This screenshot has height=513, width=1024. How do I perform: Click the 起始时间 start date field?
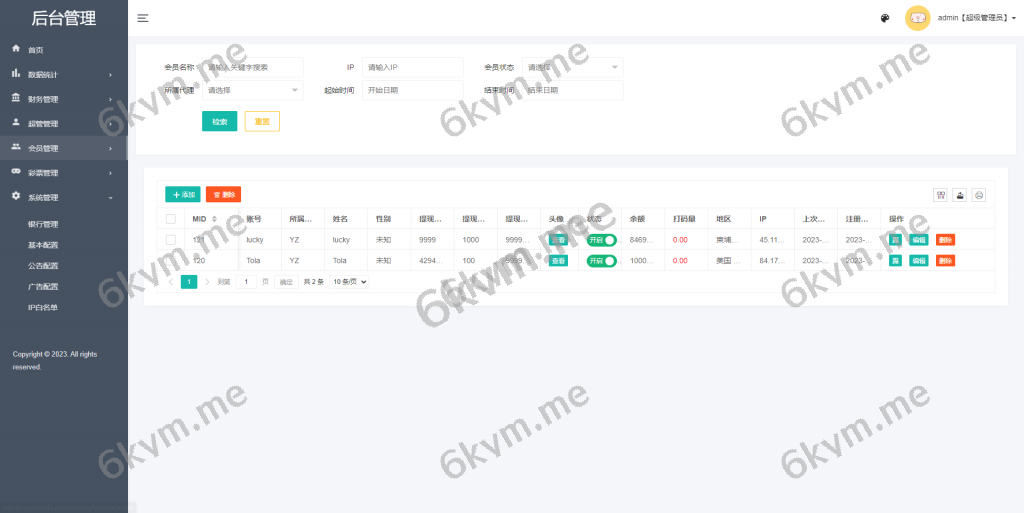point(412,90)
